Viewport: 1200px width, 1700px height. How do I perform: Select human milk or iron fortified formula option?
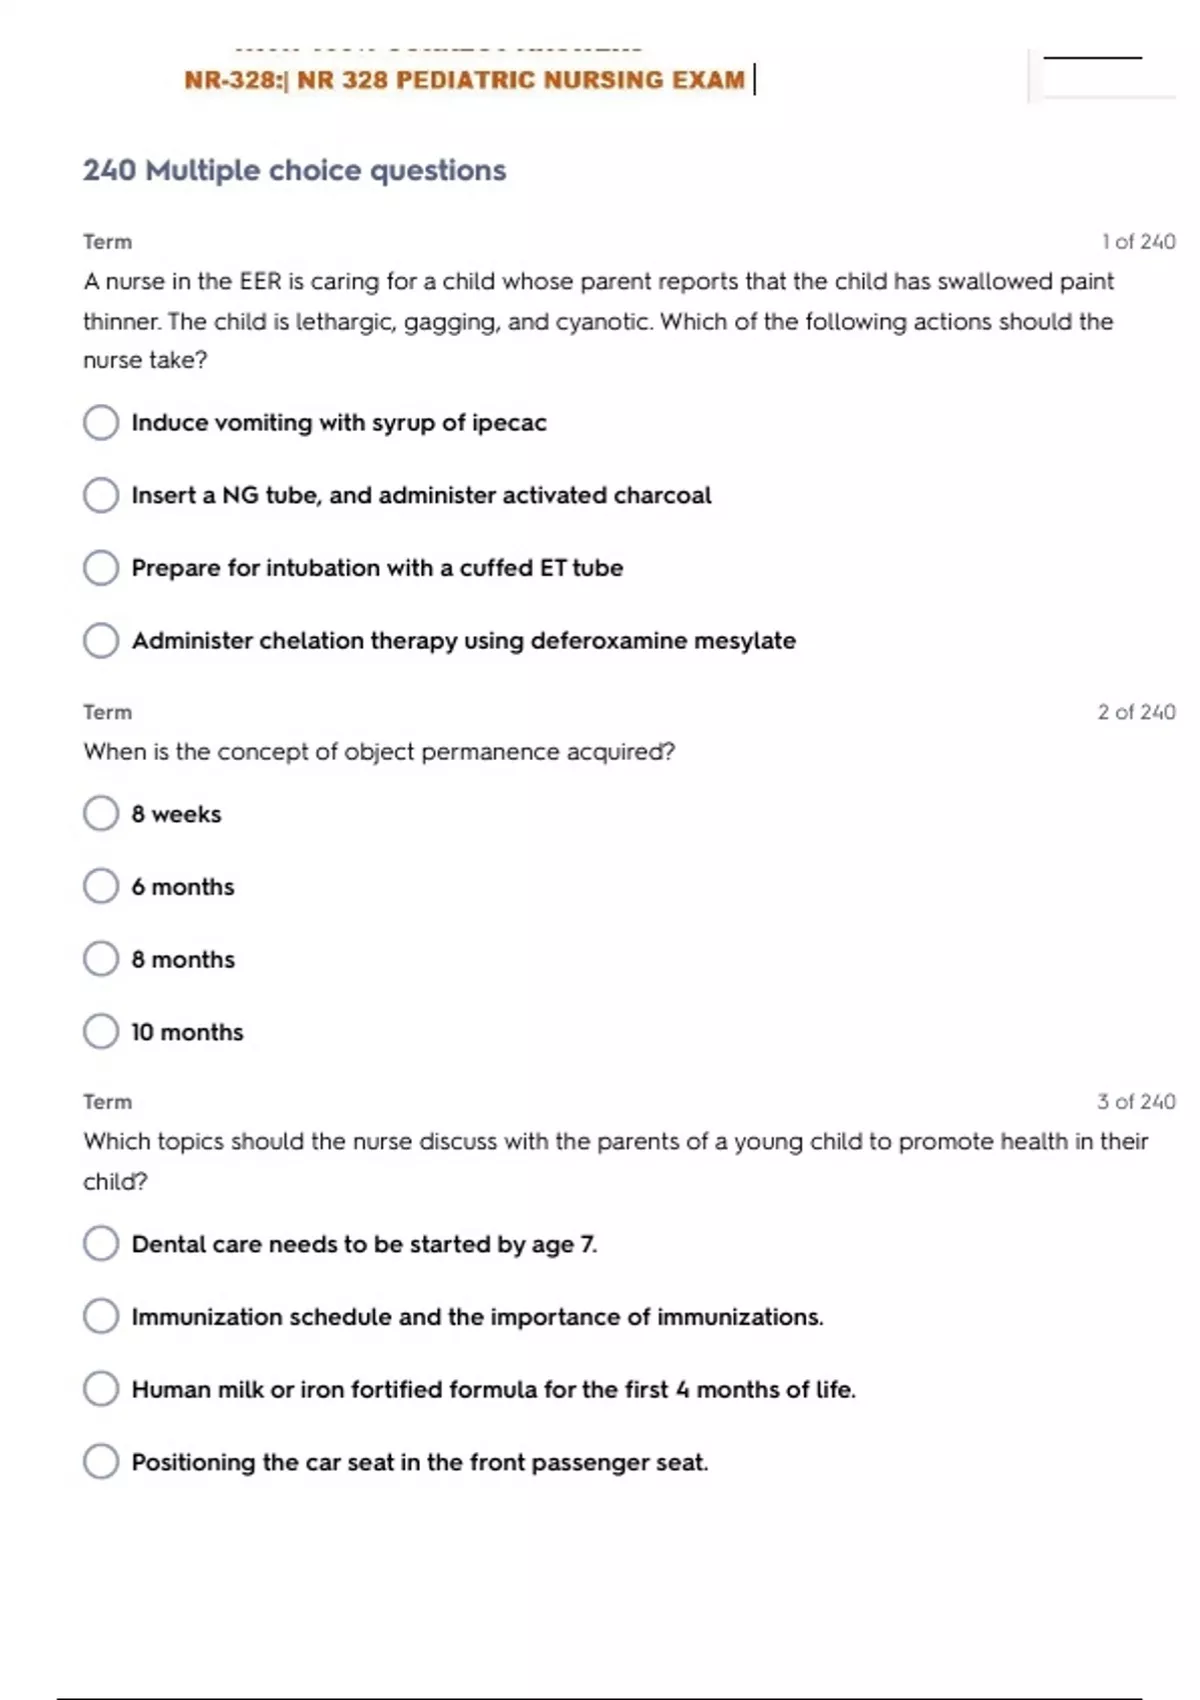click(x=101, y=1389)
